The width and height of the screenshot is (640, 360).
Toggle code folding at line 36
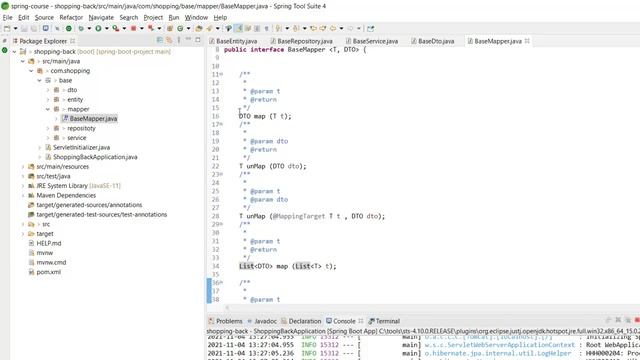coord(221,282)
